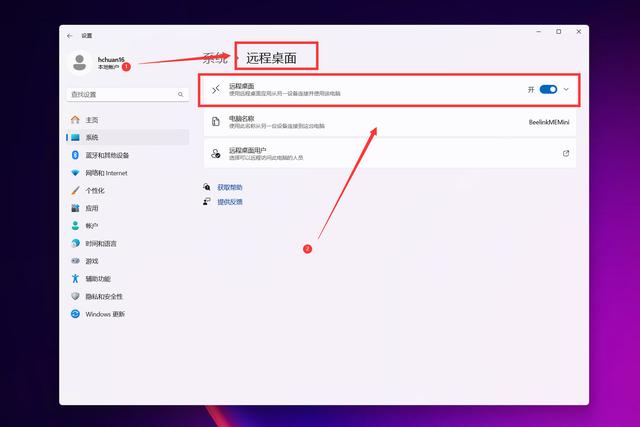Open 蓝牙和其他设备 settings

[x=127, y=155]
